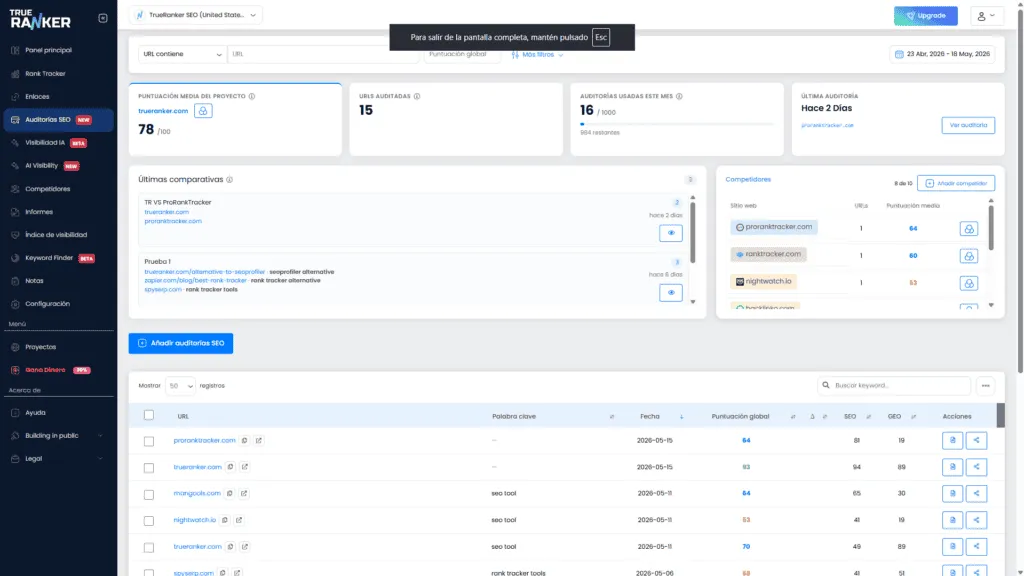The width and height of the screenshot is (1024, 576).
Task: Click audit icon for competitor proranktracker.com
Action: (x=968, y=229)
